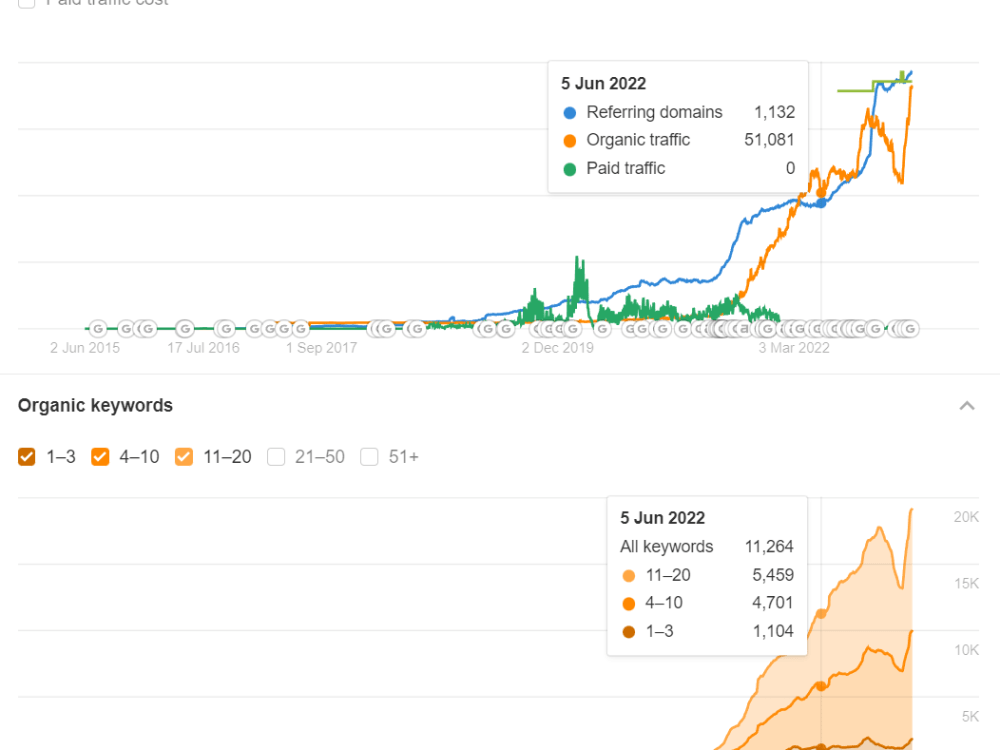
Task: Click the light orange 11–20 legend dot in tooltip
Action: point(629,576)
